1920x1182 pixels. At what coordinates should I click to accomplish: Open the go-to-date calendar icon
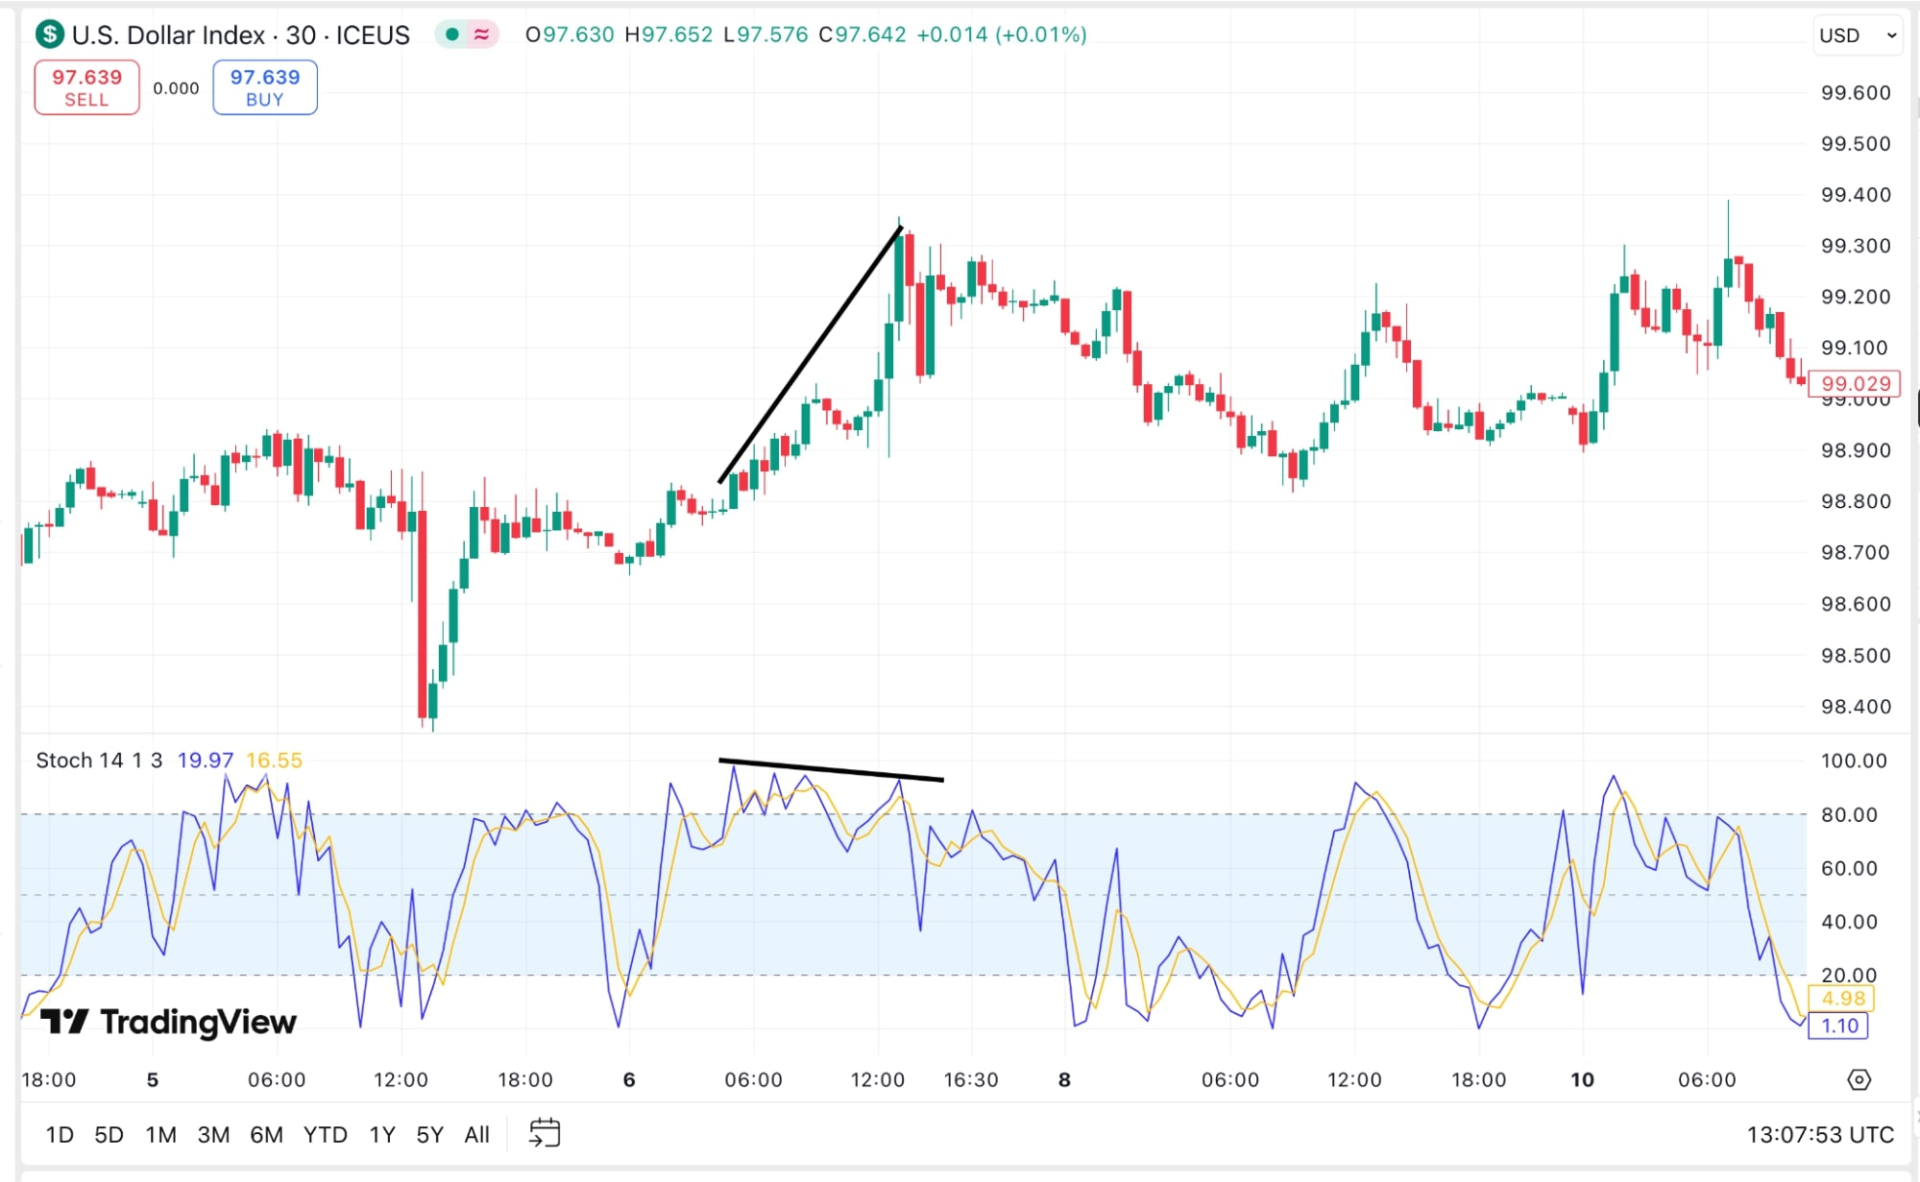coord(544,1133)
